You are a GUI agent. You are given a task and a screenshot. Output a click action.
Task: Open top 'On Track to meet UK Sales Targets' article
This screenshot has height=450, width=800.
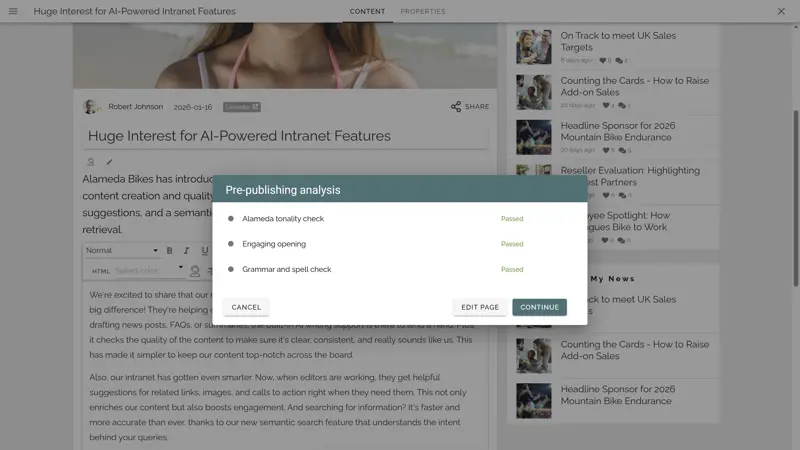click(618, 41)
